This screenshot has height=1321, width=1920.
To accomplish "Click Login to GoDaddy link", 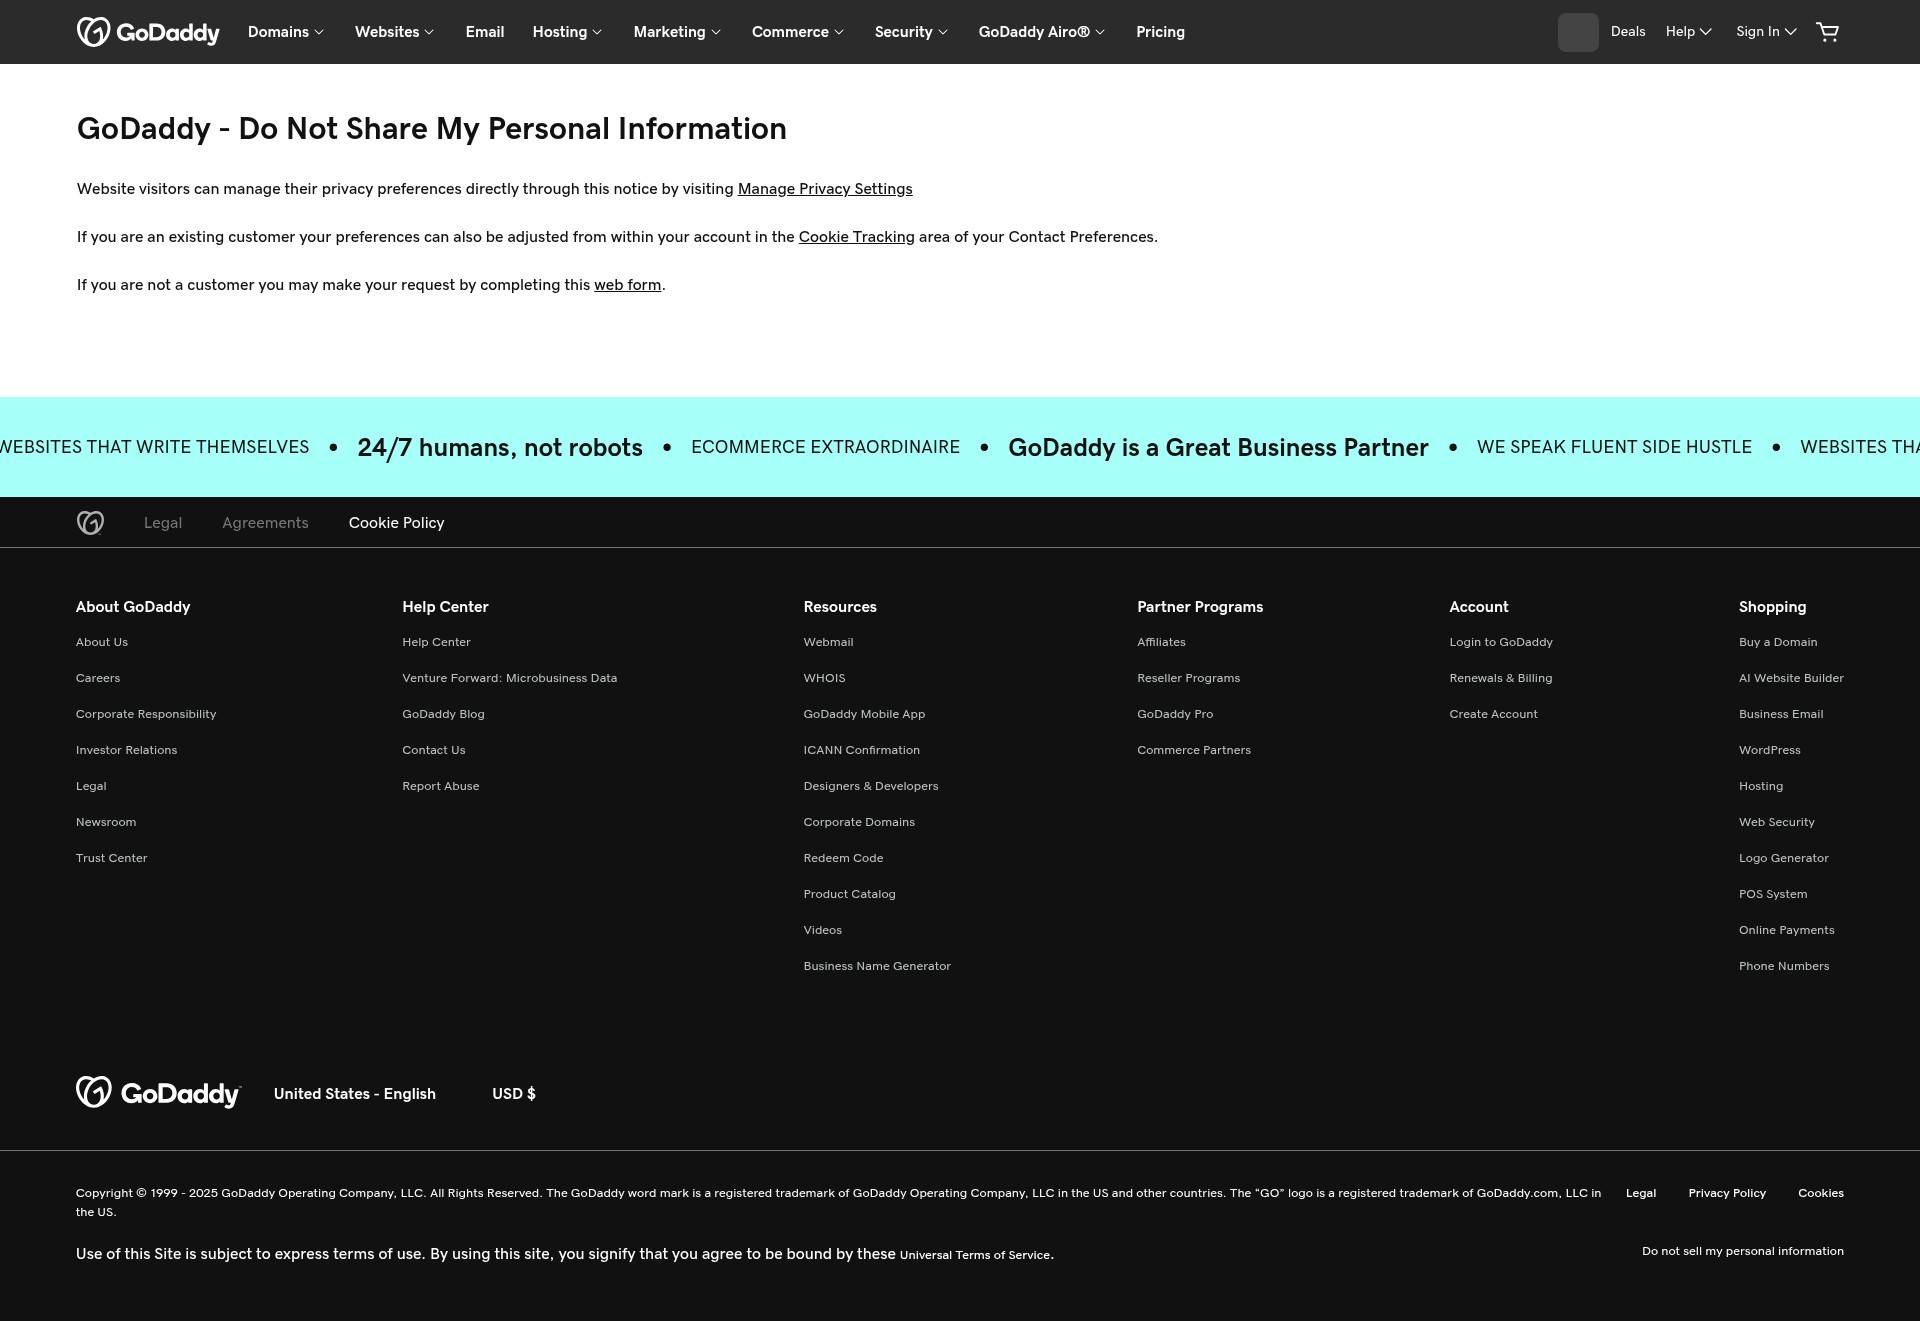I will click(x=1500, y=642).
